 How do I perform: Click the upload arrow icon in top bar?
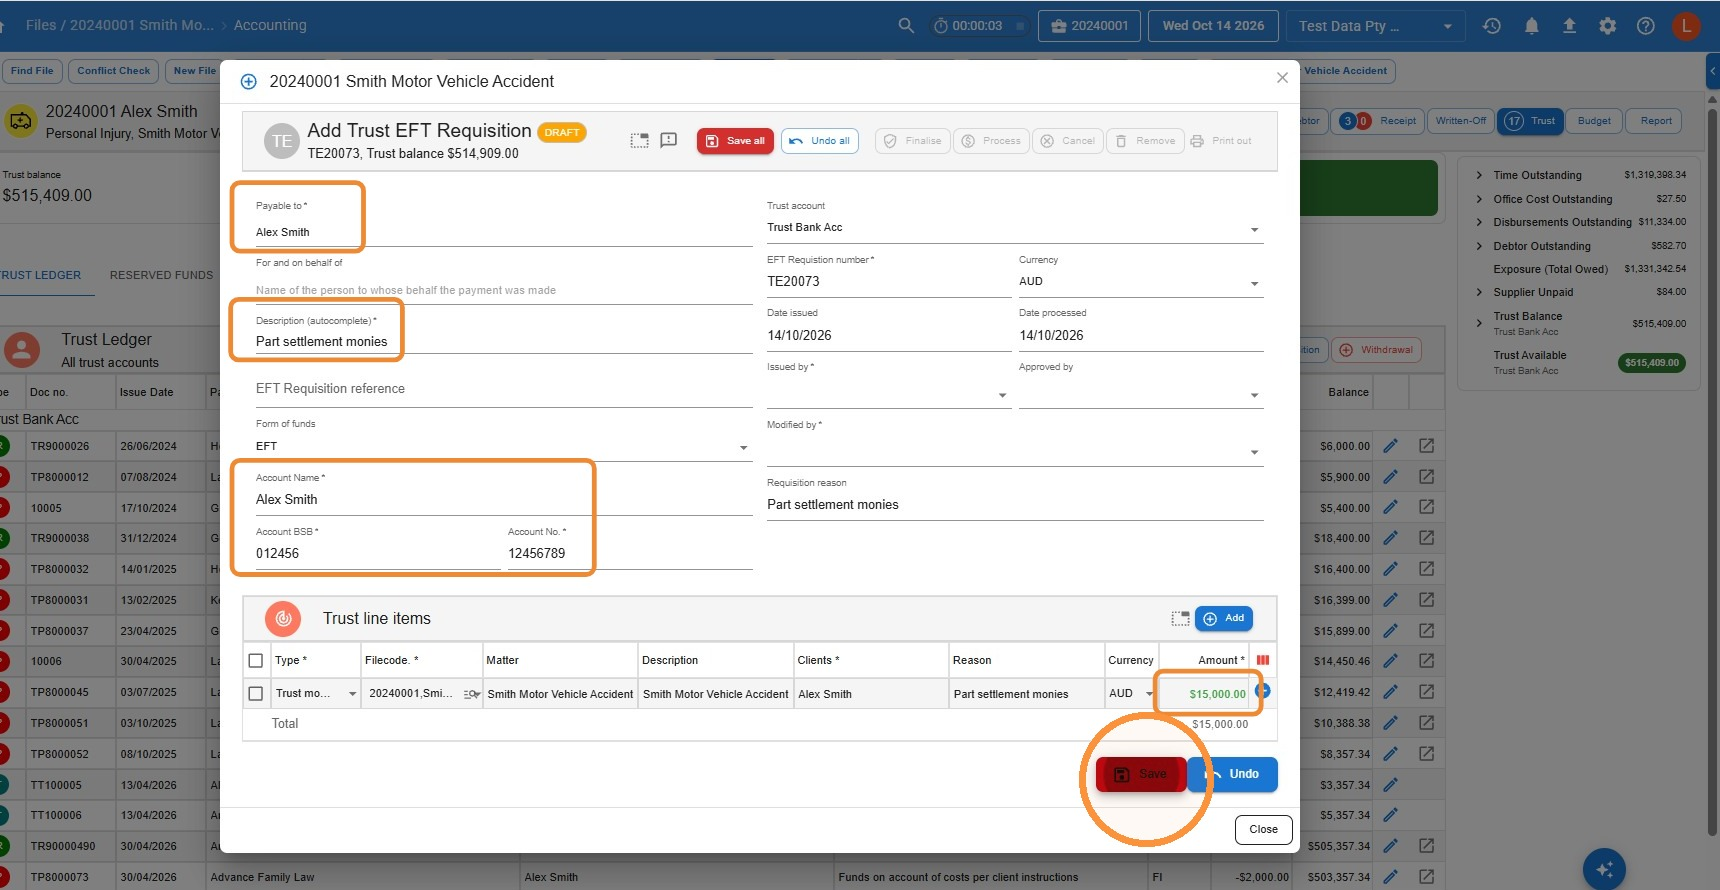coord(1569,26)
